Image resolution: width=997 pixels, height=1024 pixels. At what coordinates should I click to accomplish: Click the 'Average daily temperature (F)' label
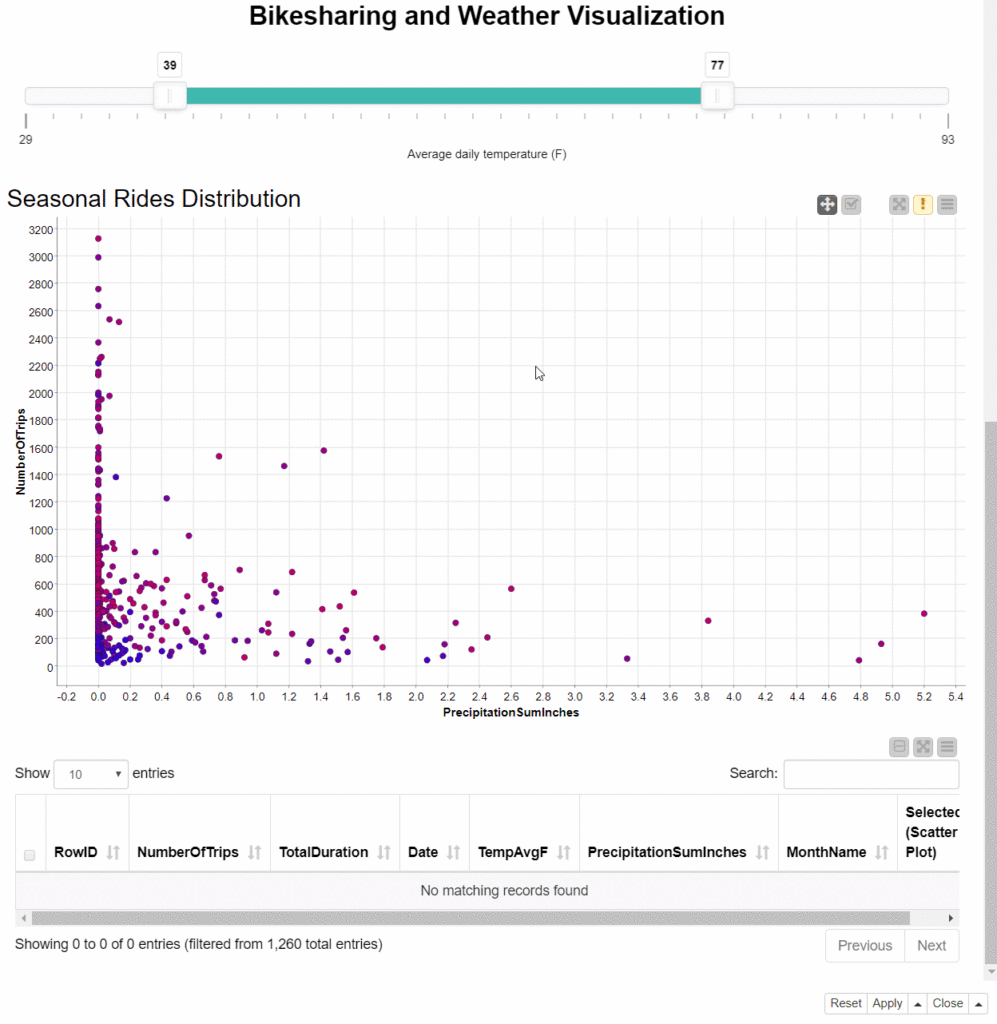486,154
